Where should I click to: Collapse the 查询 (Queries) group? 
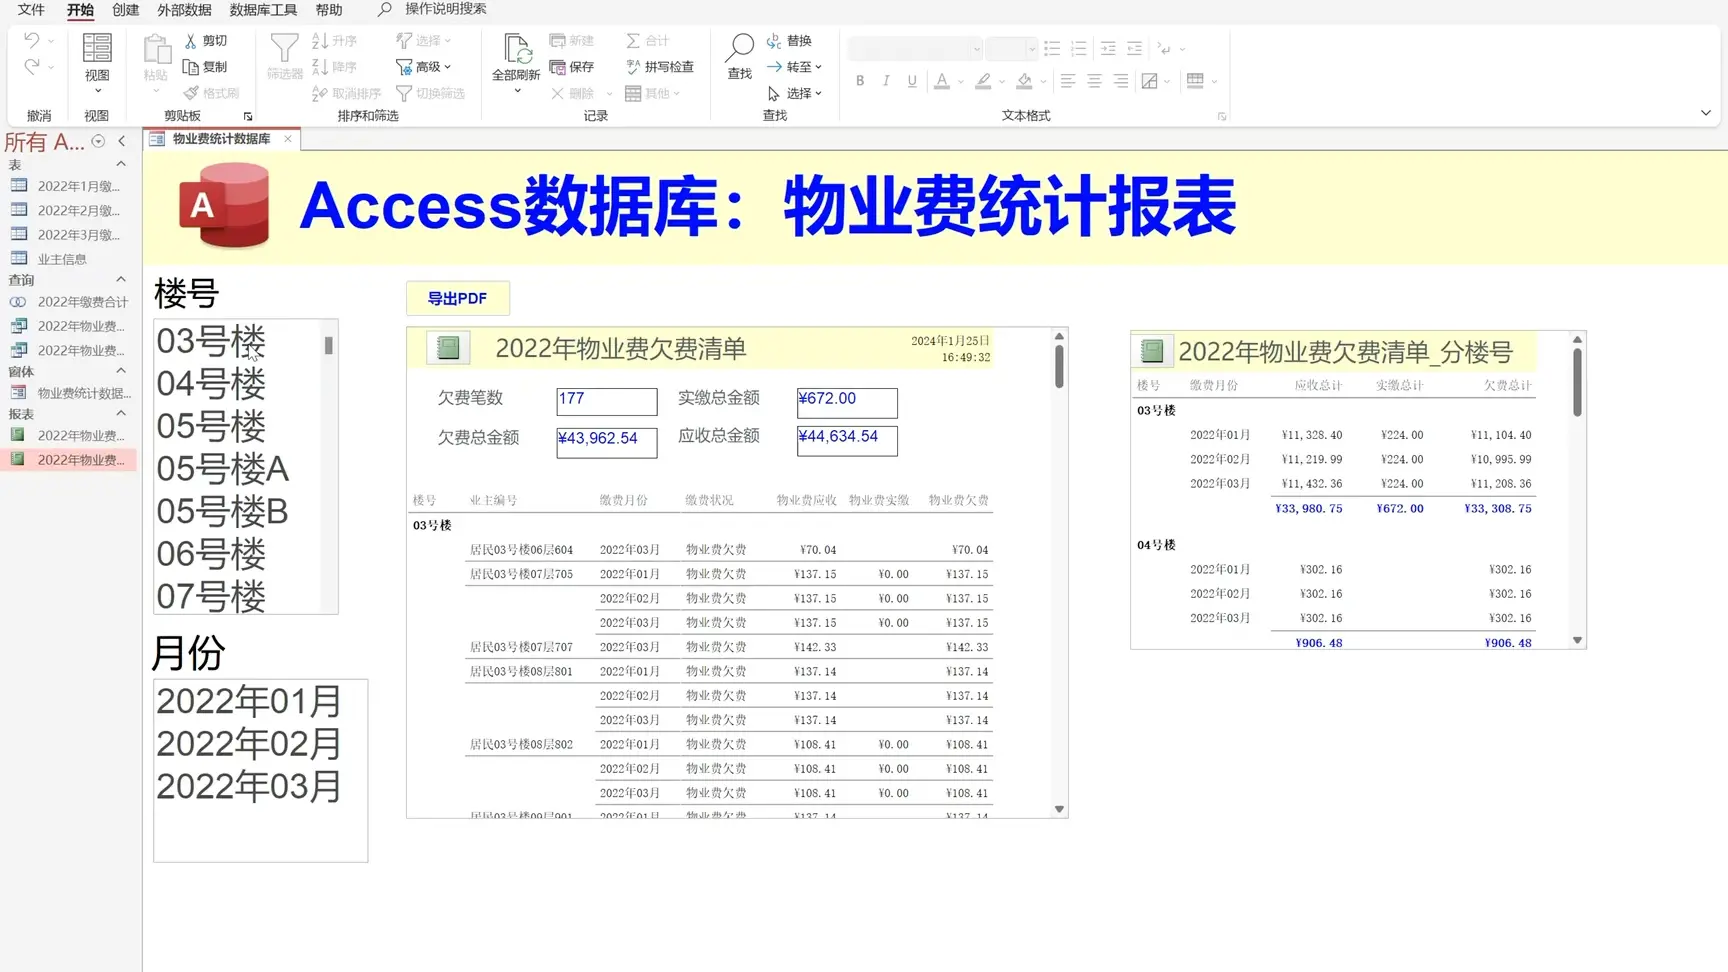click(121, 280)
